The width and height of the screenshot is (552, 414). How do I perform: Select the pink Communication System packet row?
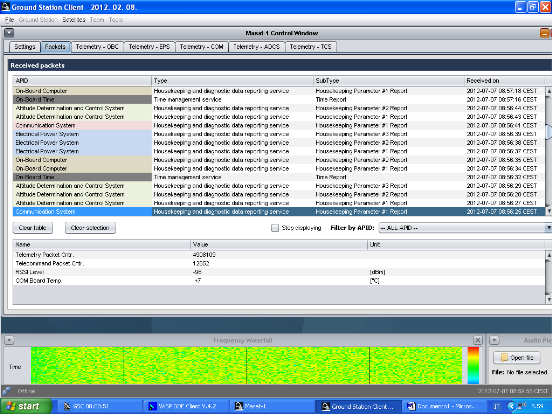click(279, 125)
